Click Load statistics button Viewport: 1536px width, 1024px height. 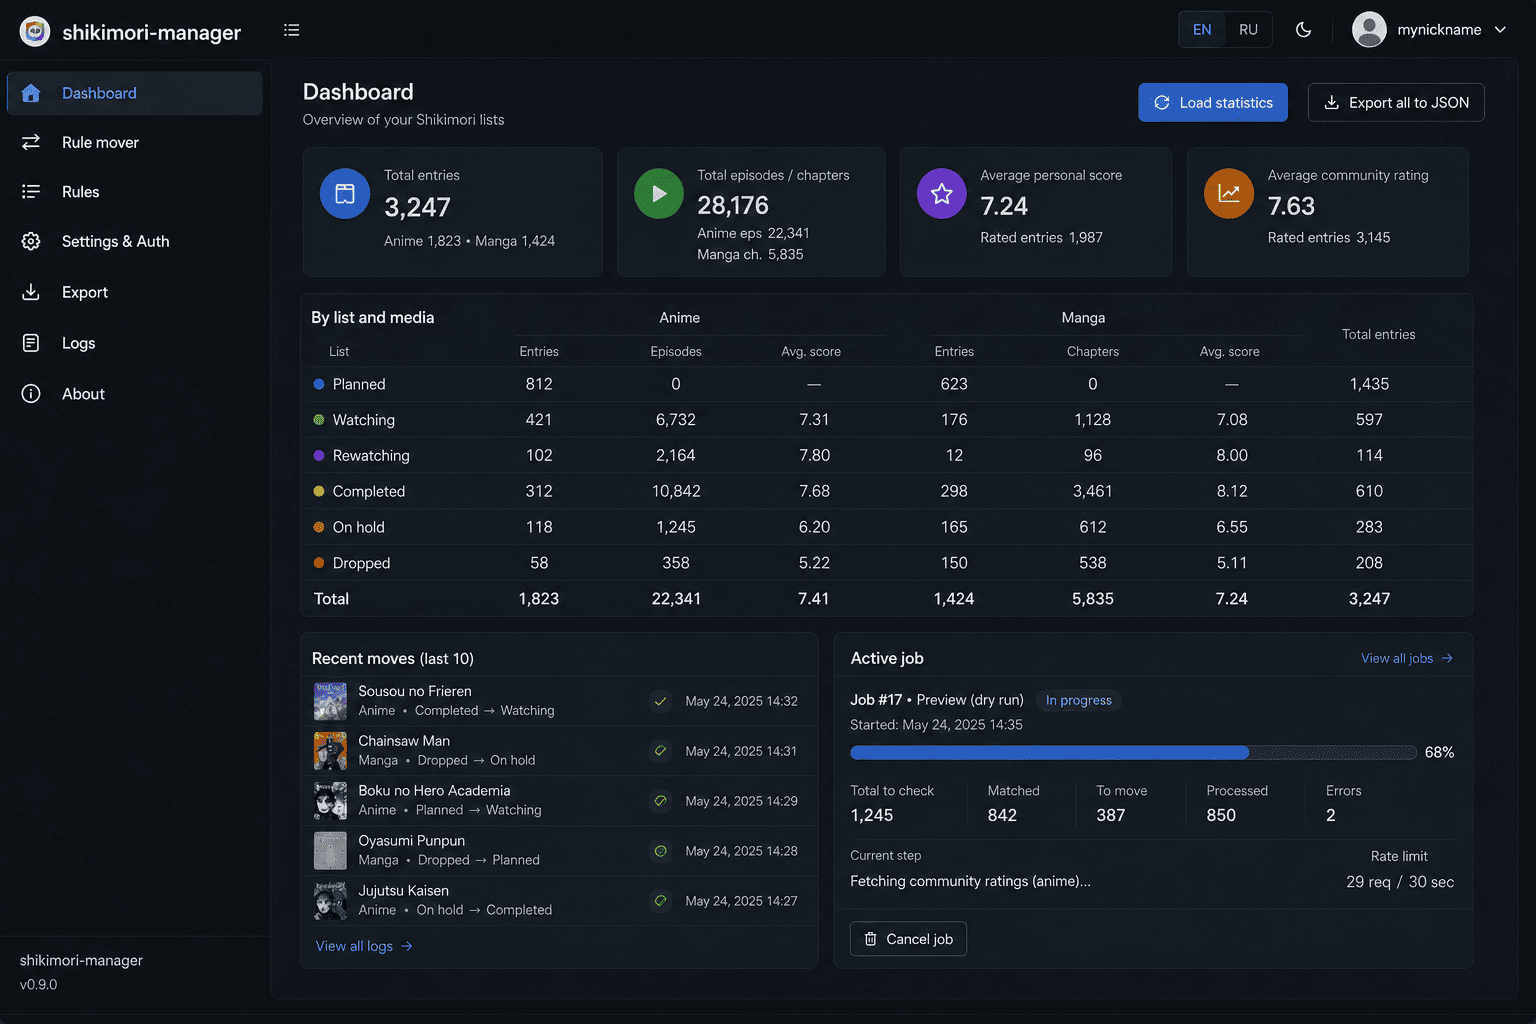pyautogui.click(x=1213, y=102)
